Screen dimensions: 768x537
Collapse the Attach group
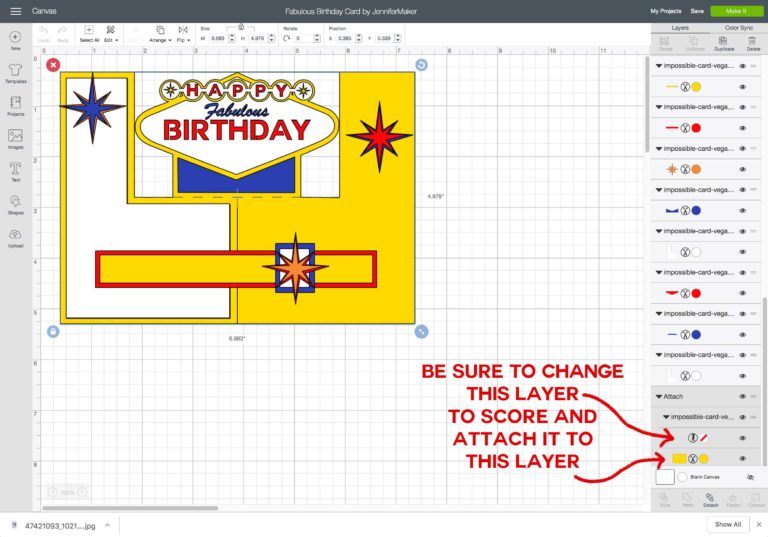click(659, 396)
